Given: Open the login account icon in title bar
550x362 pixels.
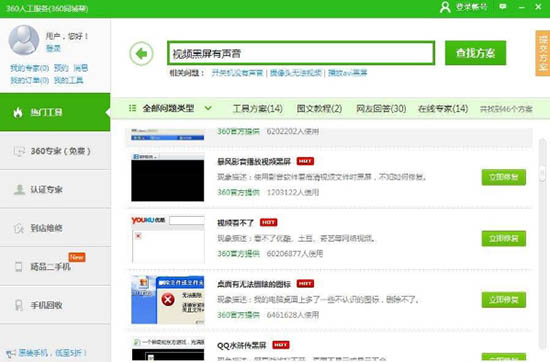Looking at the screenshot, I should 445,7.
